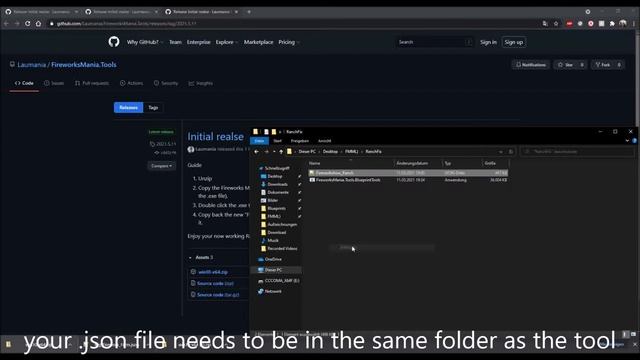This screenshot has height=360, width=640.
Task: Star the repository
Action: pyautogui.click(x=565, y=64)
